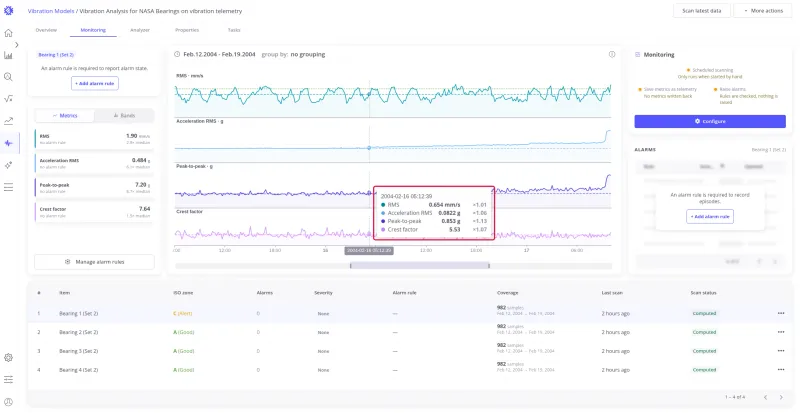Screen dimensions: 800x413
Task: Select the Bearing 4 (Set 2) table row
Action: (410, 370)
